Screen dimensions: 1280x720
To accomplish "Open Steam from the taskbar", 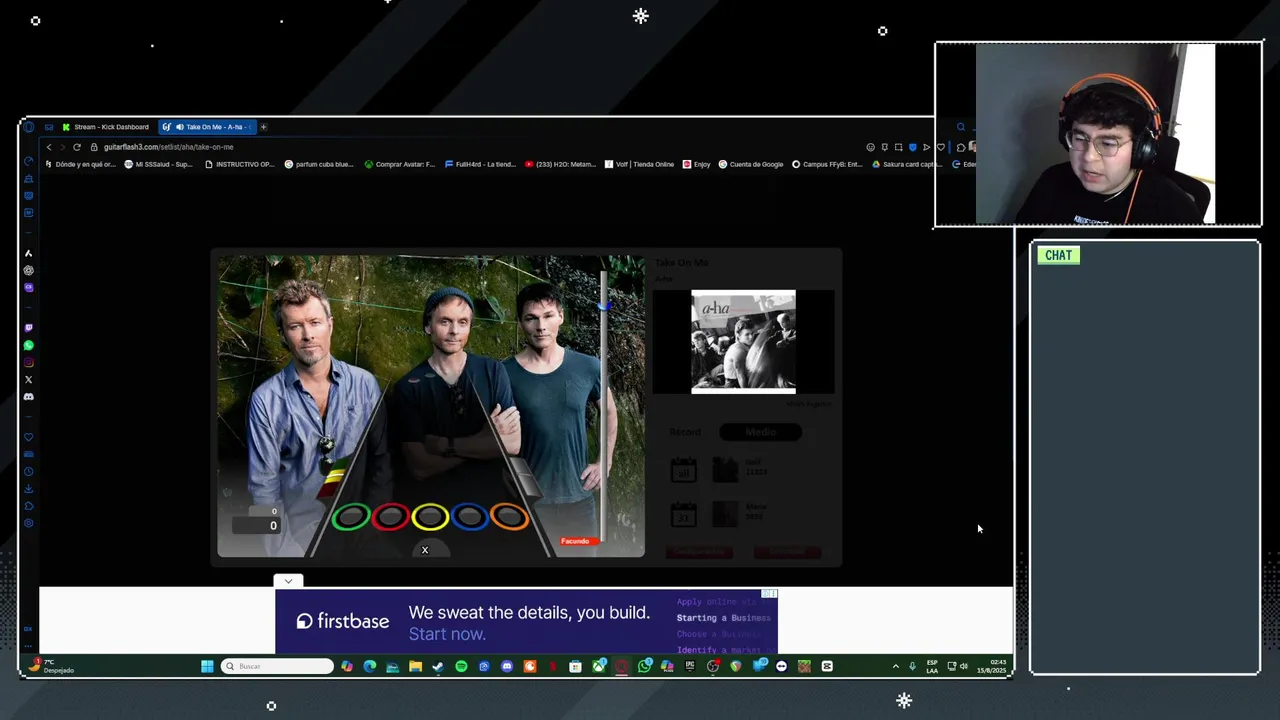I will [437, 666].
